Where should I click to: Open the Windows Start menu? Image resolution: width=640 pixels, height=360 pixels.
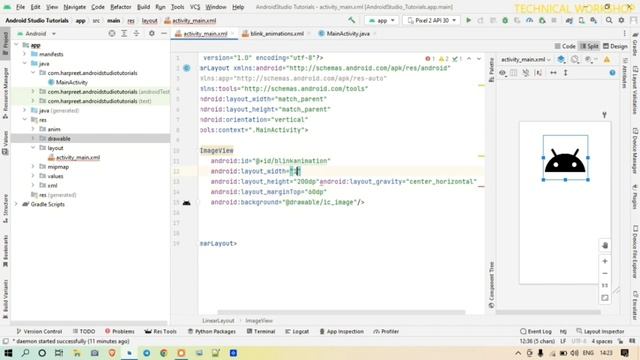point(8,353)
